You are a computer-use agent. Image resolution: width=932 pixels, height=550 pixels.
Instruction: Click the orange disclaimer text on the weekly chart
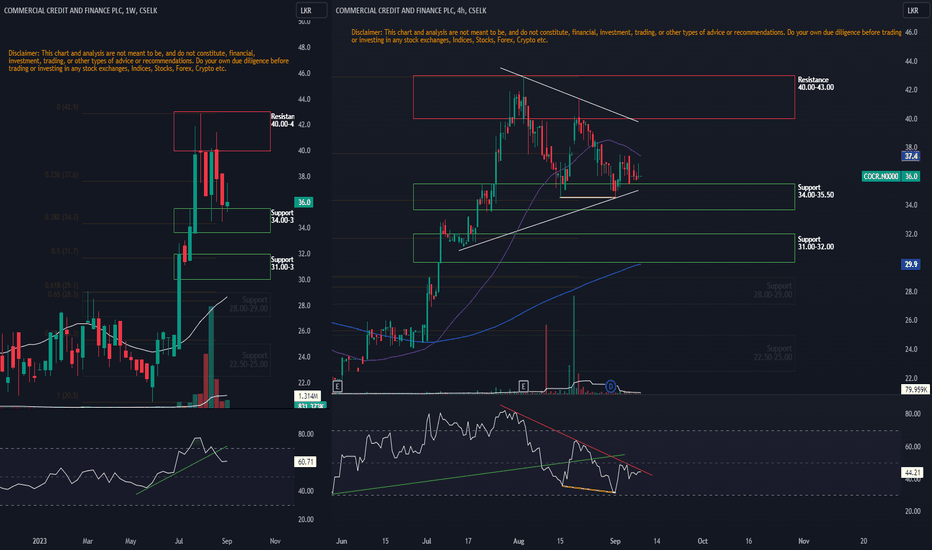click(x=149, y=61)
